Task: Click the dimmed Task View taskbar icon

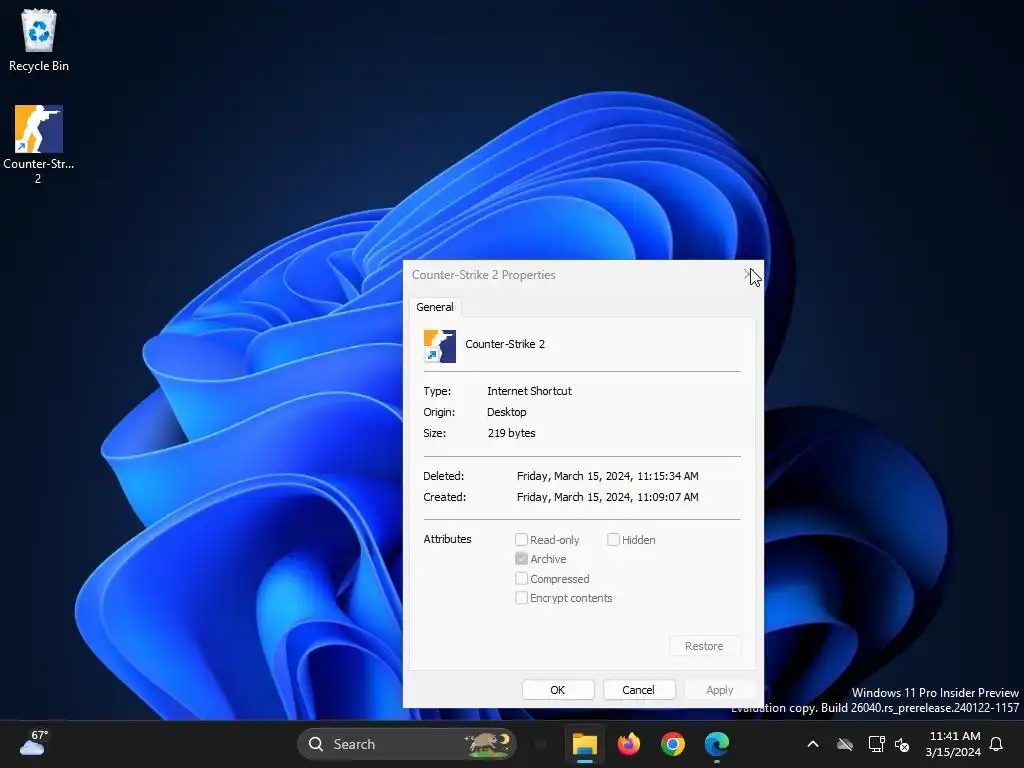Action: [541, 744]
